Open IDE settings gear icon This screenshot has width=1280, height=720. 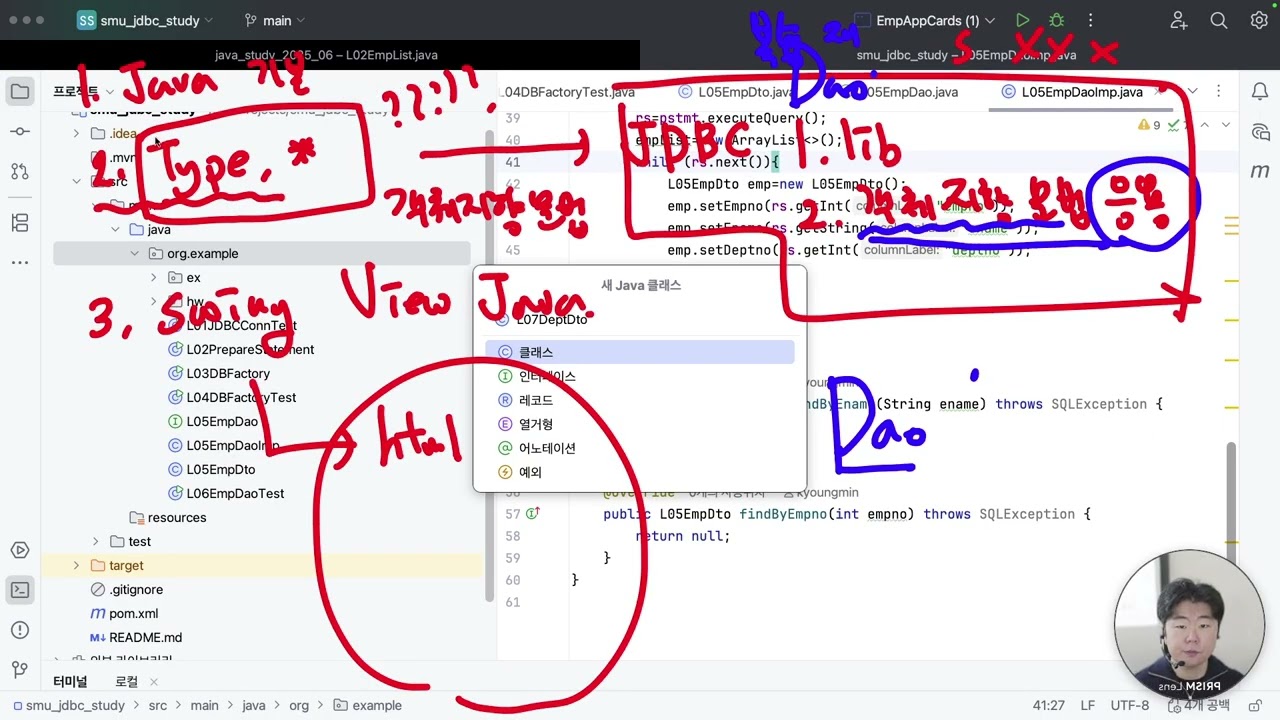(x=1259, y=20)
